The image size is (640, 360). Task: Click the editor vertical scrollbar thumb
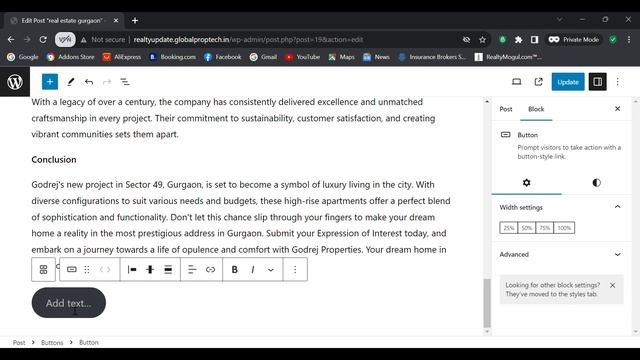click(x=487, y=302)
